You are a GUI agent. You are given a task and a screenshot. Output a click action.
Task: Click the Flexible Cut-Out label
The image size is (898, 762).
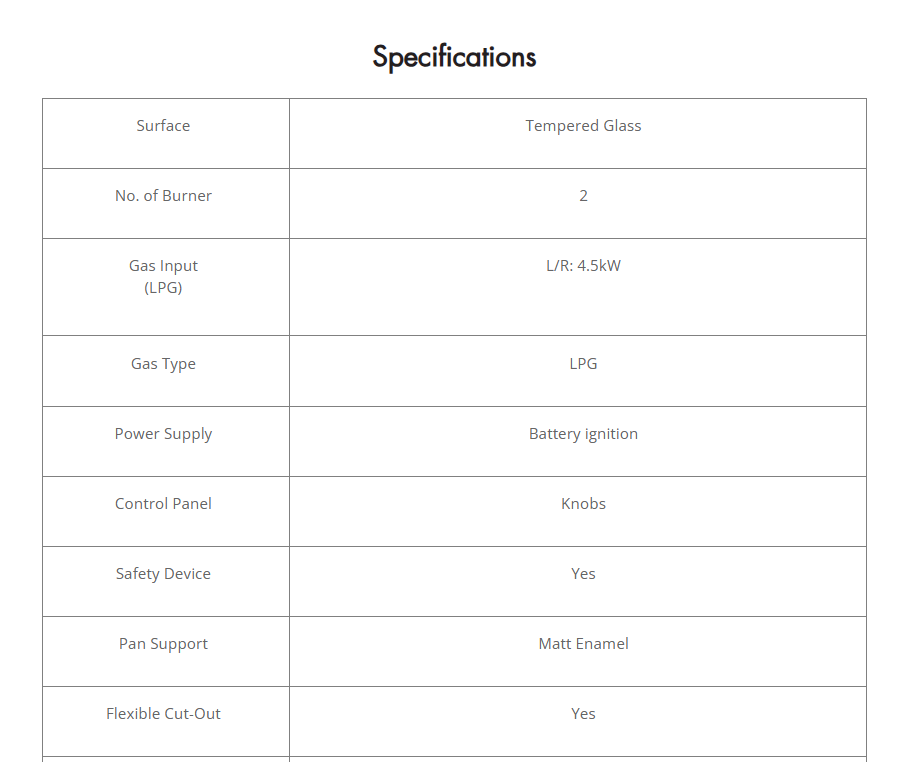tap(163, 714)
